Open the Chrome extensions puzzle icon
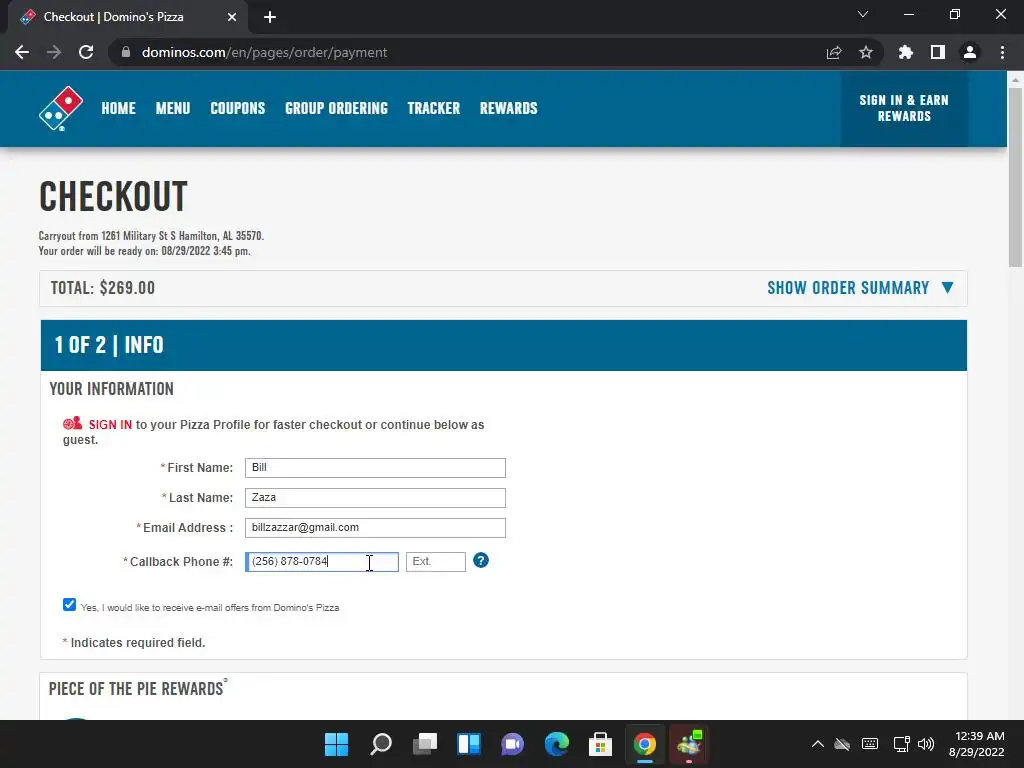Viewport: 1024px width, 768px height. (906, 52)
